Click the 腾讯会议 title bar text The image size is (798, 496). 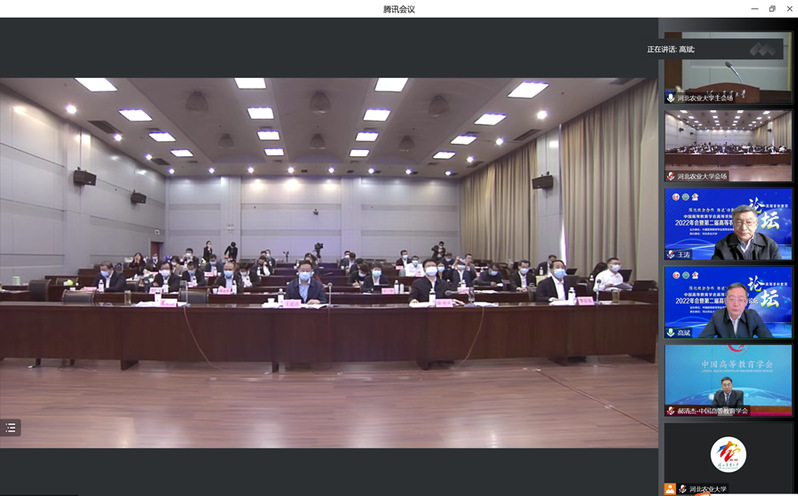[398, 8]
